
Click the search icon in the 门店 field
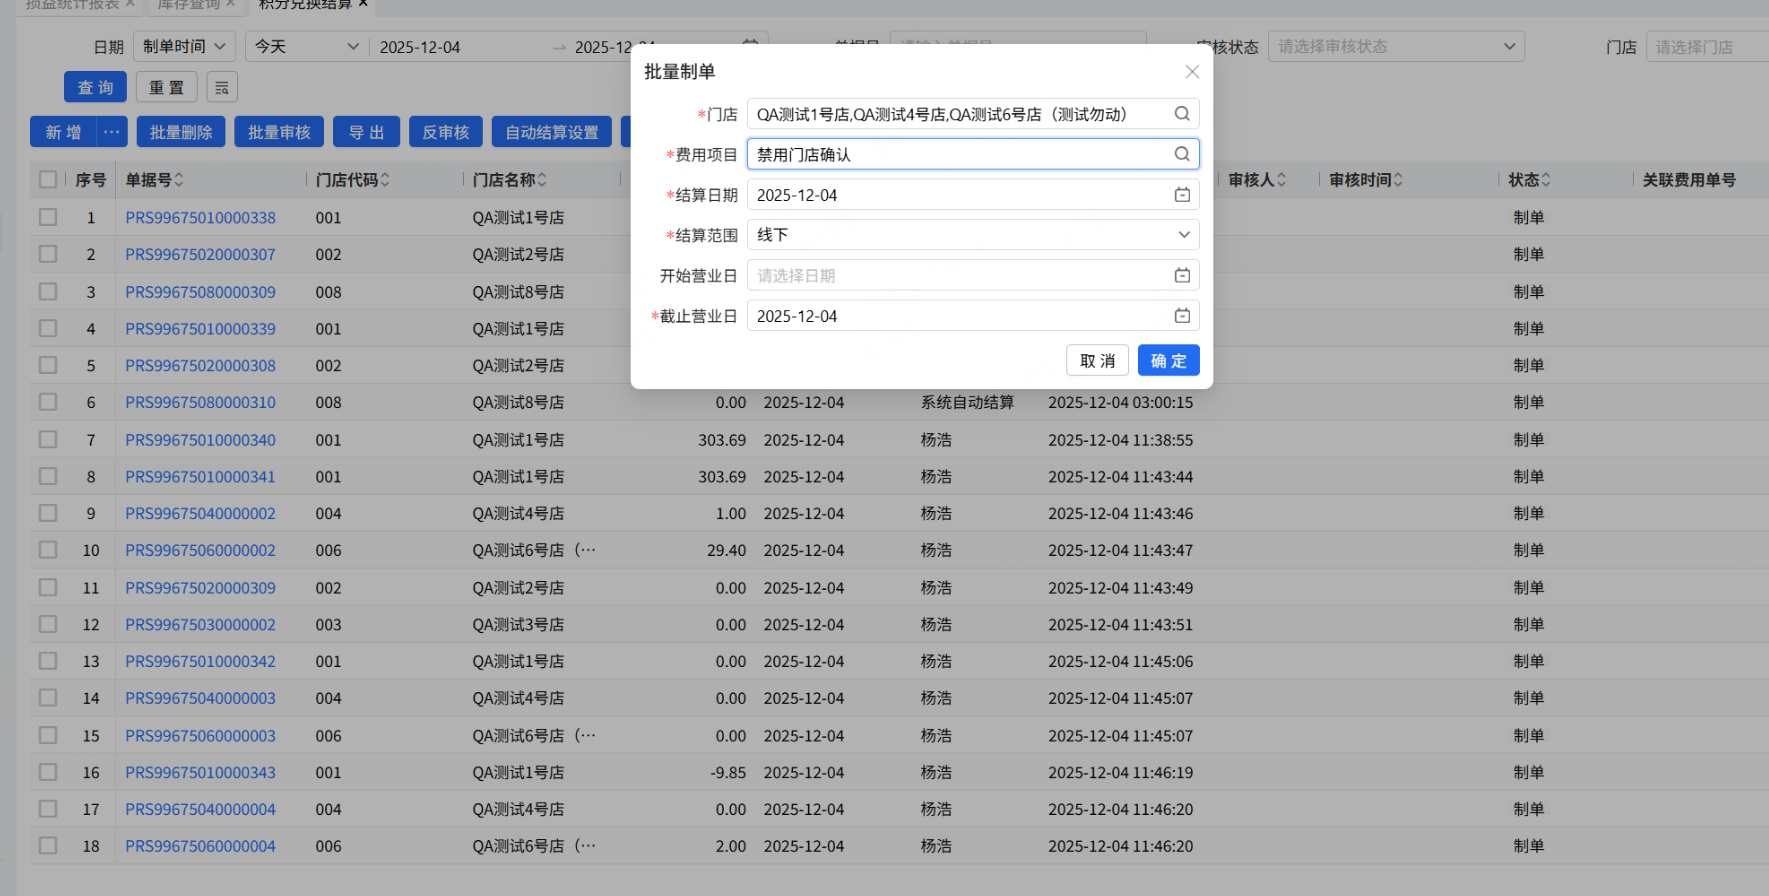(x=1181, y=114)
